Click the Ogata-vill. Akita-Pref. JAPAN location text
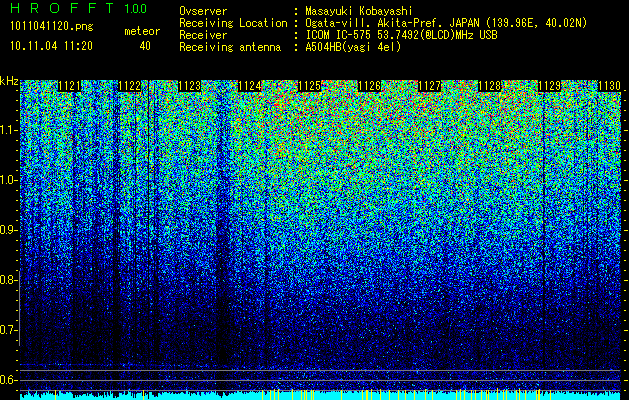 pyautogui.click(x=446, y=23)
